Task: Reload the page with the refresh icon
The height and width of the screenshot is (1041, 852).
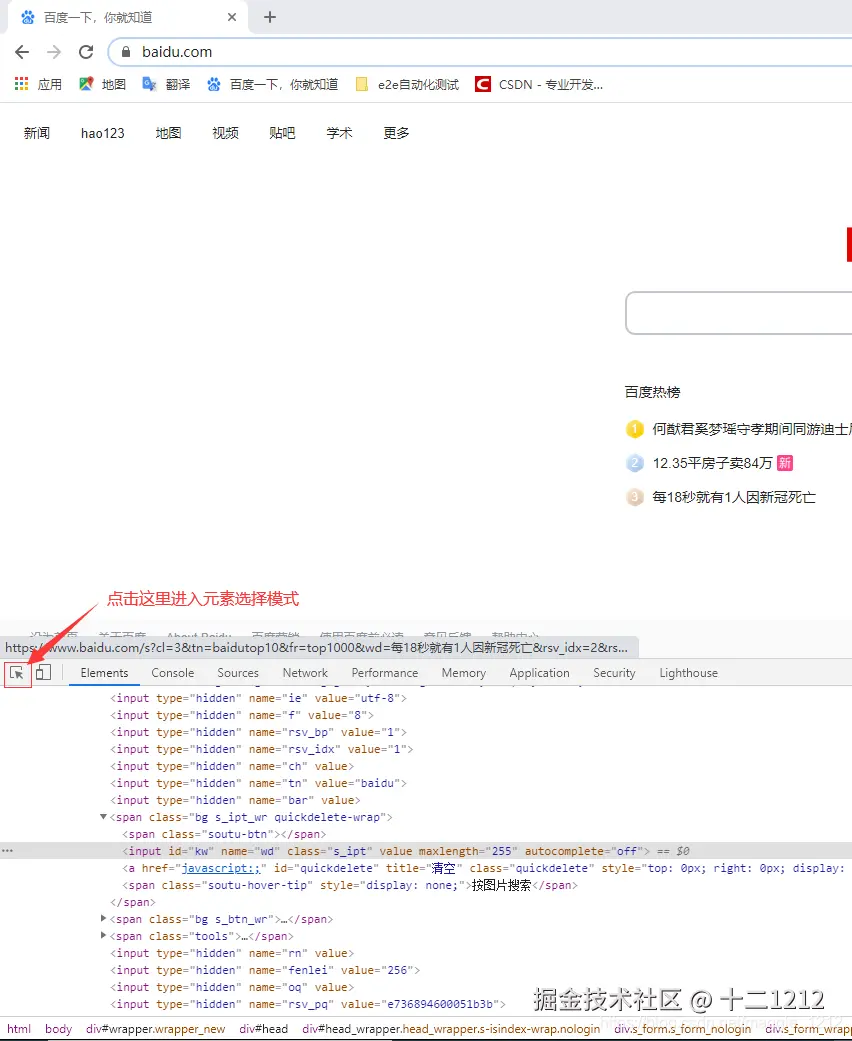Action: pos(86,52)
